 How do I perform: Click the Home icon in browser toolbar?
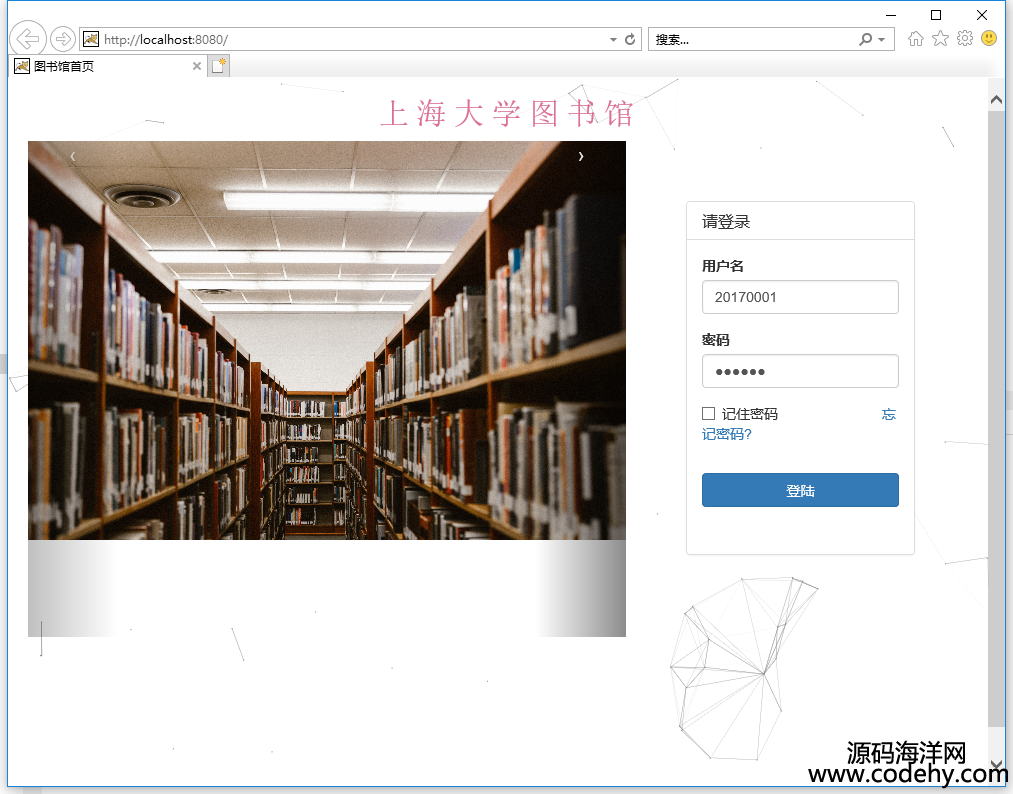[x=915, y=39]
